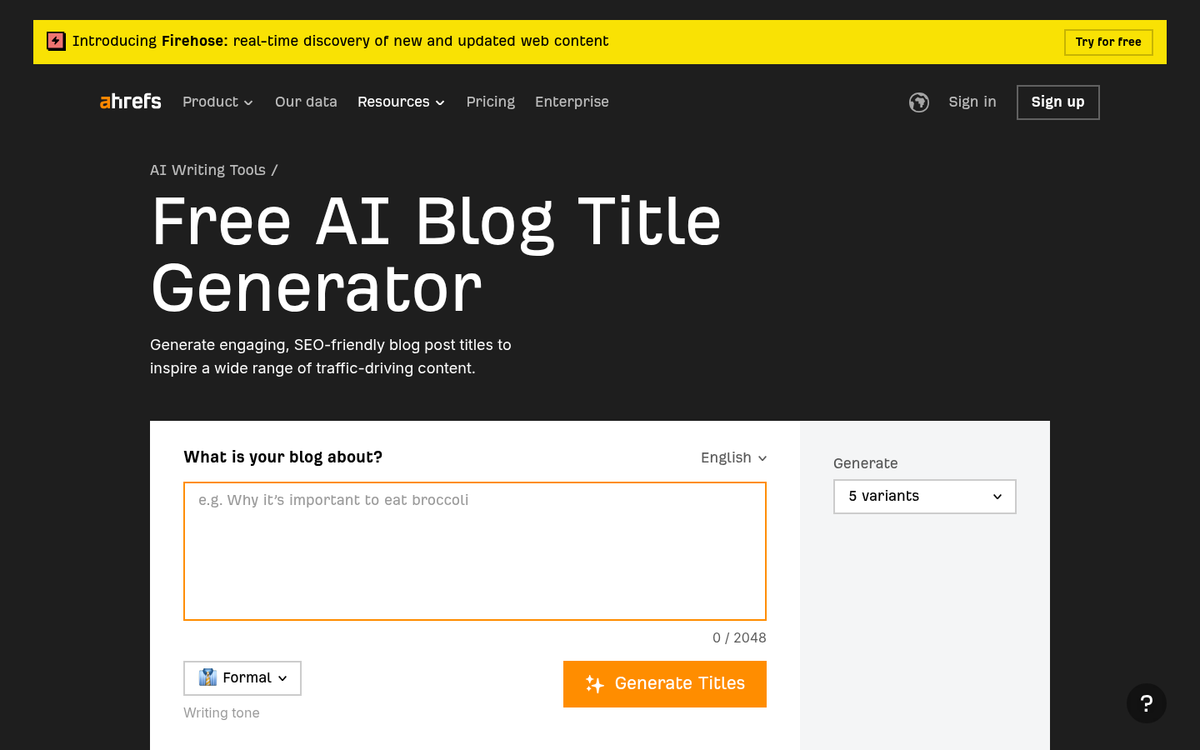The width and height of the screenshot is (1200, 750).
Task: Click the chevron on the English selector
Action: point(762,458)
